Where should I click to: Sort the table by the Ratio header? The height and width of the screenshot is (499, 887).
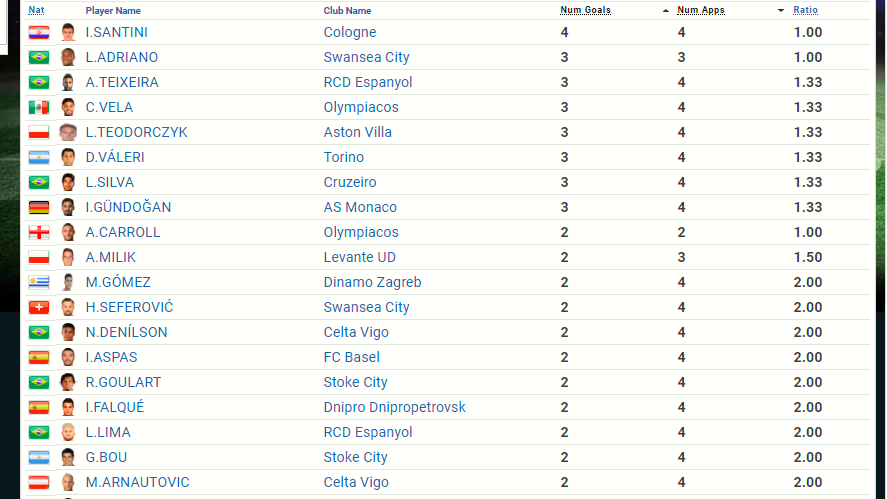(x=805, y=10)
